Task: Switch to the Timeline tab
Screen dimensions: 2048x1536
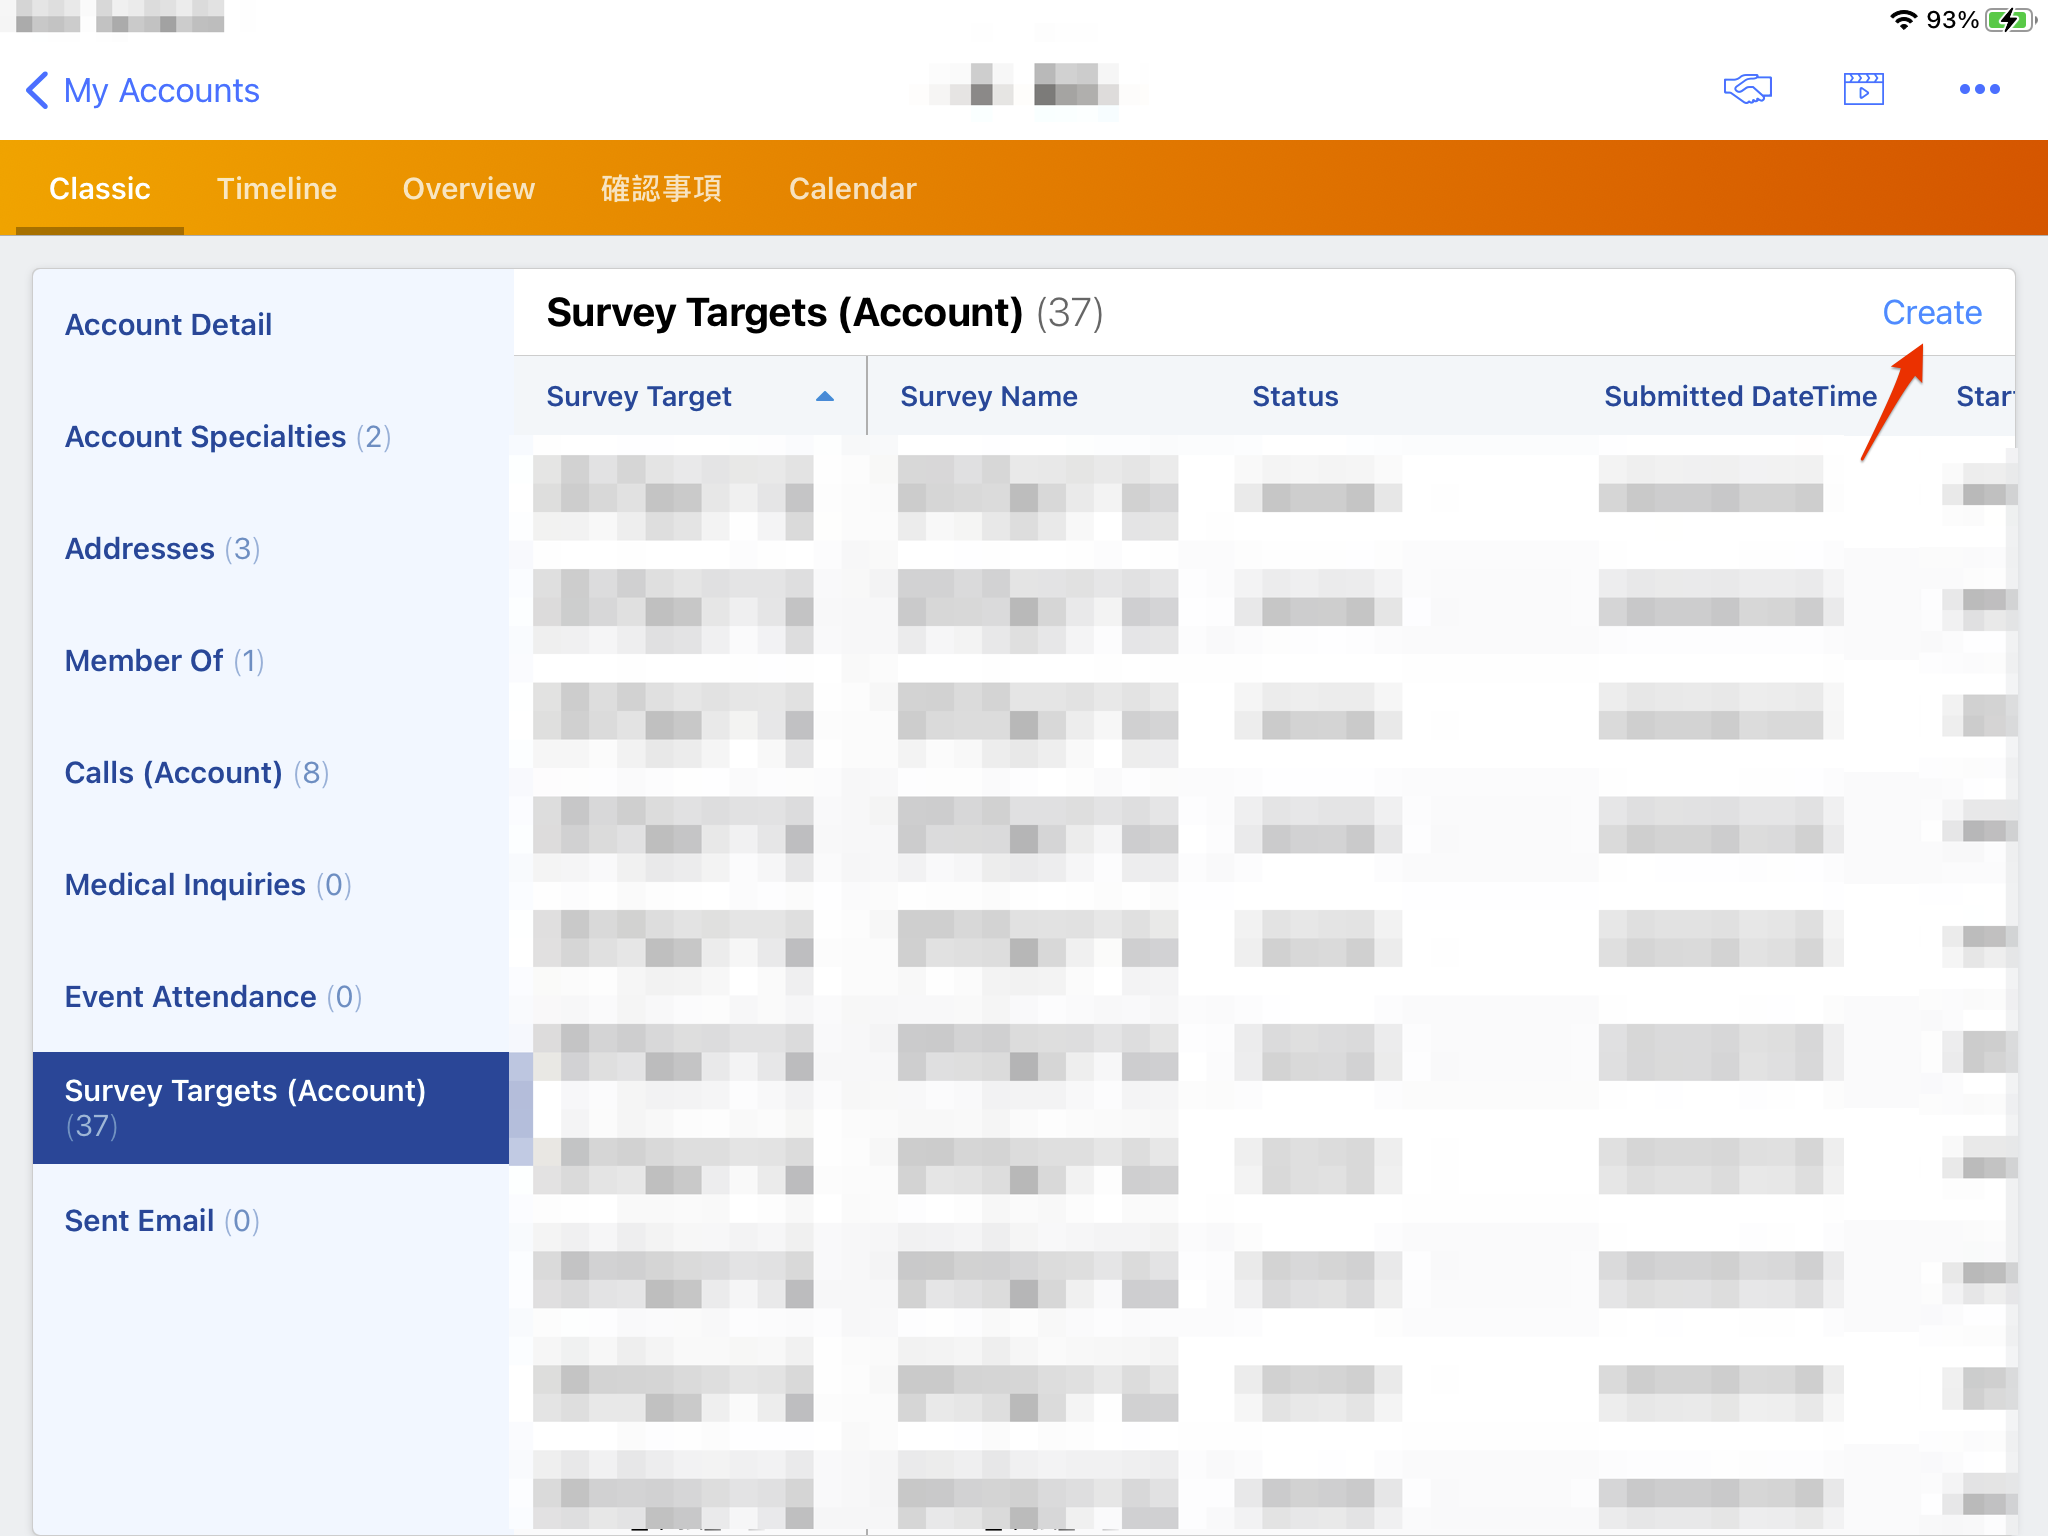Action: (276, 188)
